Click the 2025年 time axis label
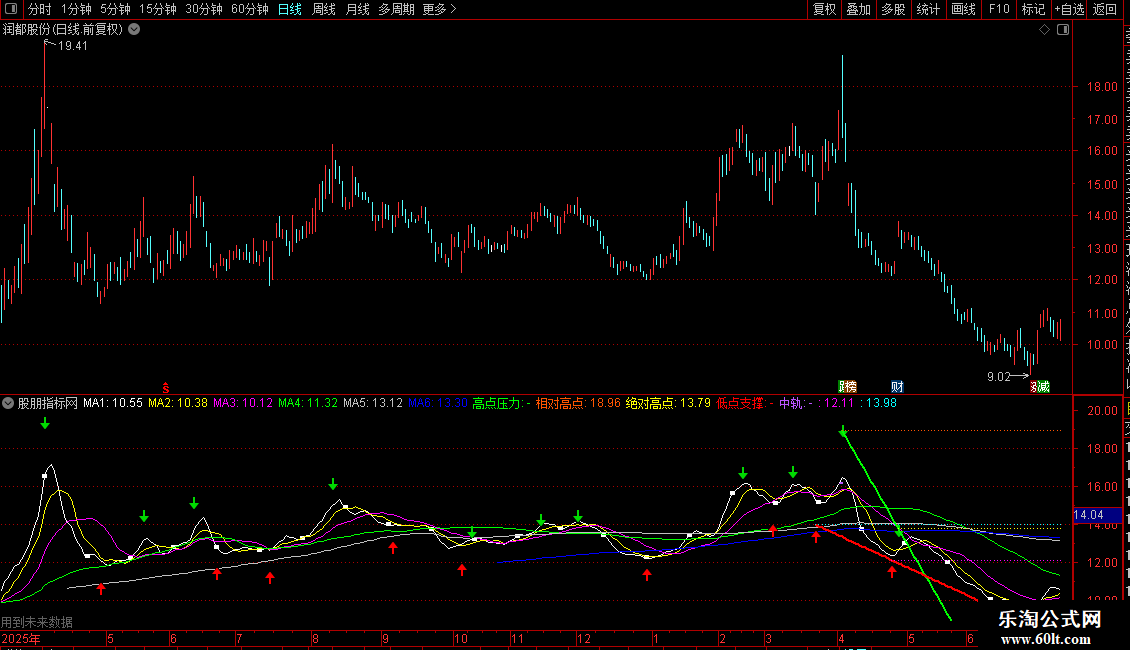Screen dimensions: 1130x650 pos(21,638)
